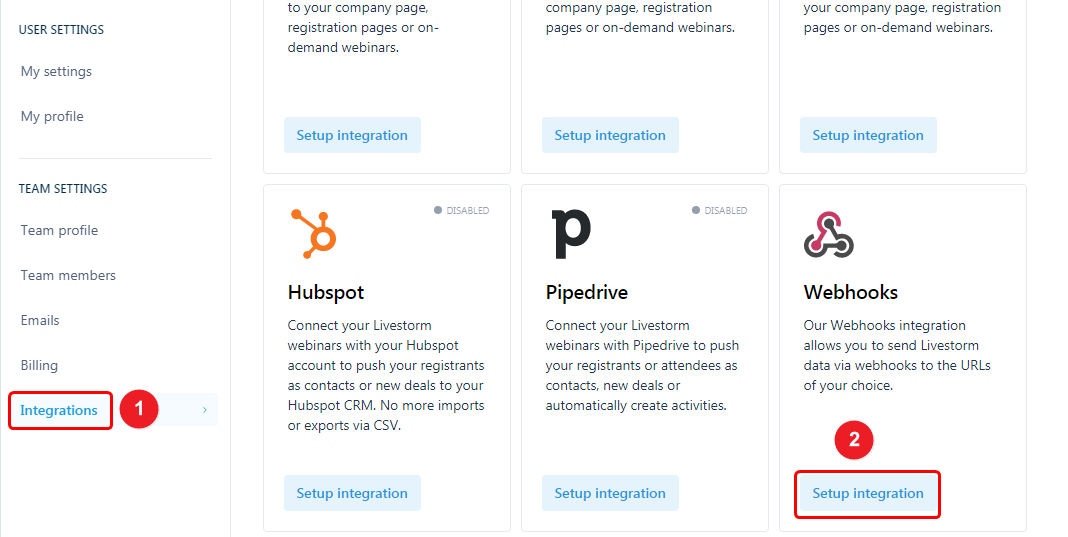Screen dimensions: 1068x537
Task: Open My profile in the sidebar
Action: 52,117
